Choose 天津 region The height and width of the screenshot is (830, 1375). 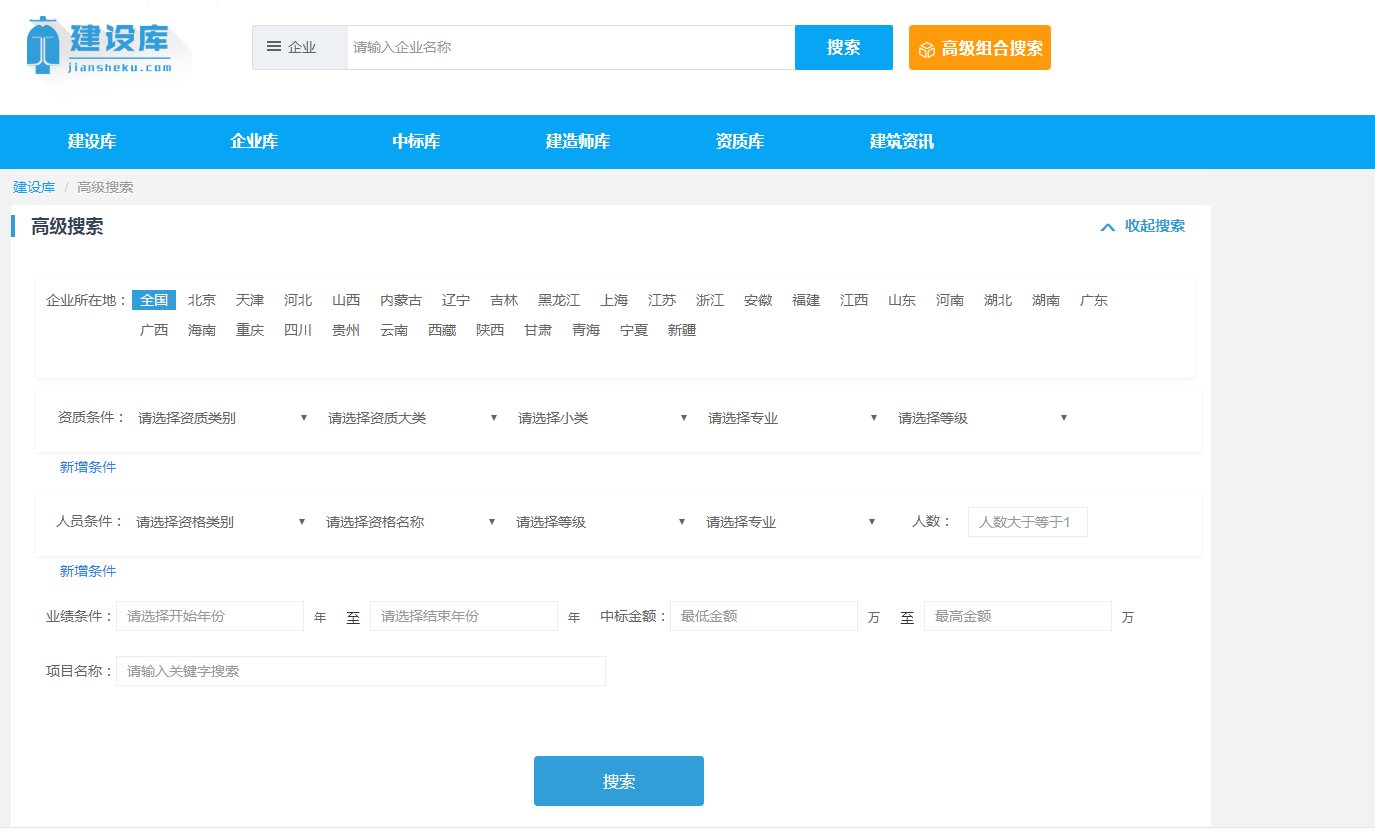[x=250, y=300]
